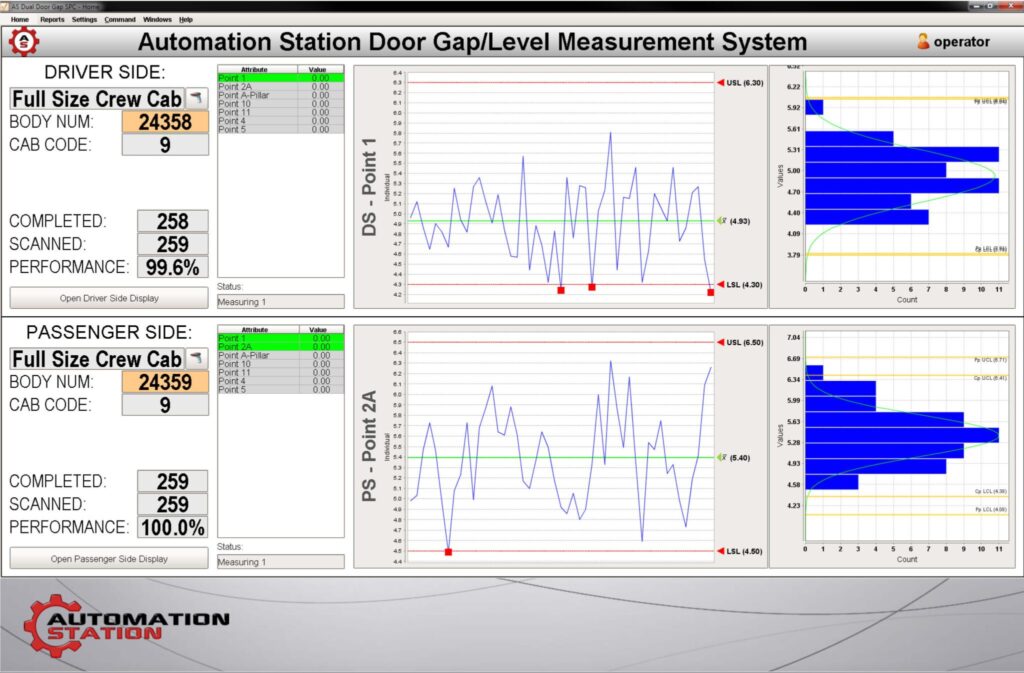Click the passenger side scanner gun icon

tap(196, 358)
